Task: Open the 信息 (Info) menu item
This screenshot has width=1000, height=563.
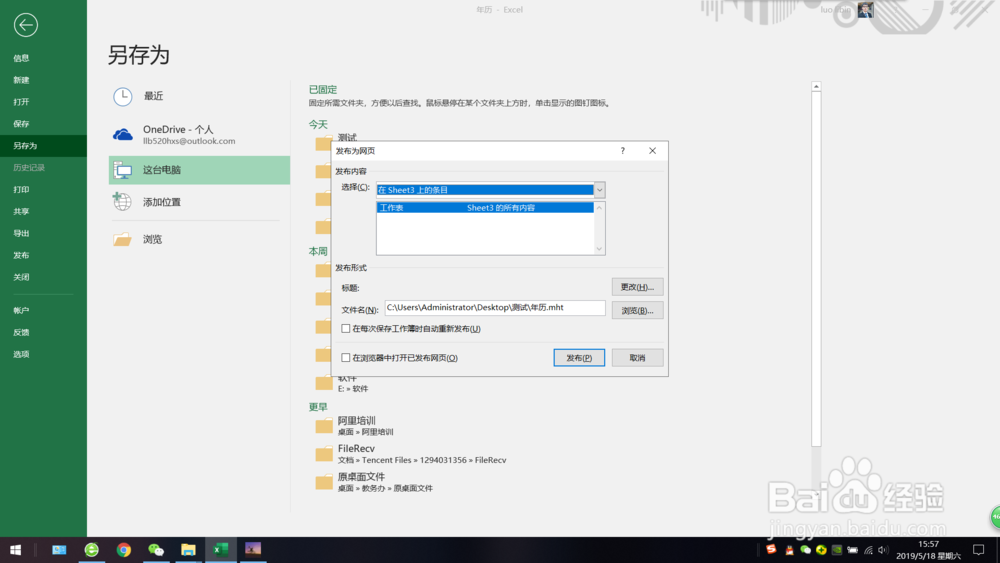Action: pos(22,58)
